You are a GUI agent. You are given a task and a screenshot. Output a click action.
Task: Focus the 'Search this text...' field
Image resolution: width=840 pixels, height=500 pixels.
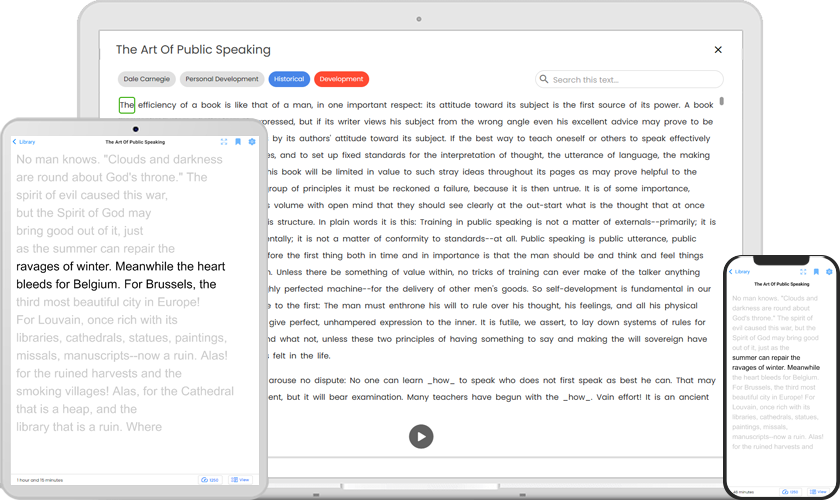tap(629, 79)
